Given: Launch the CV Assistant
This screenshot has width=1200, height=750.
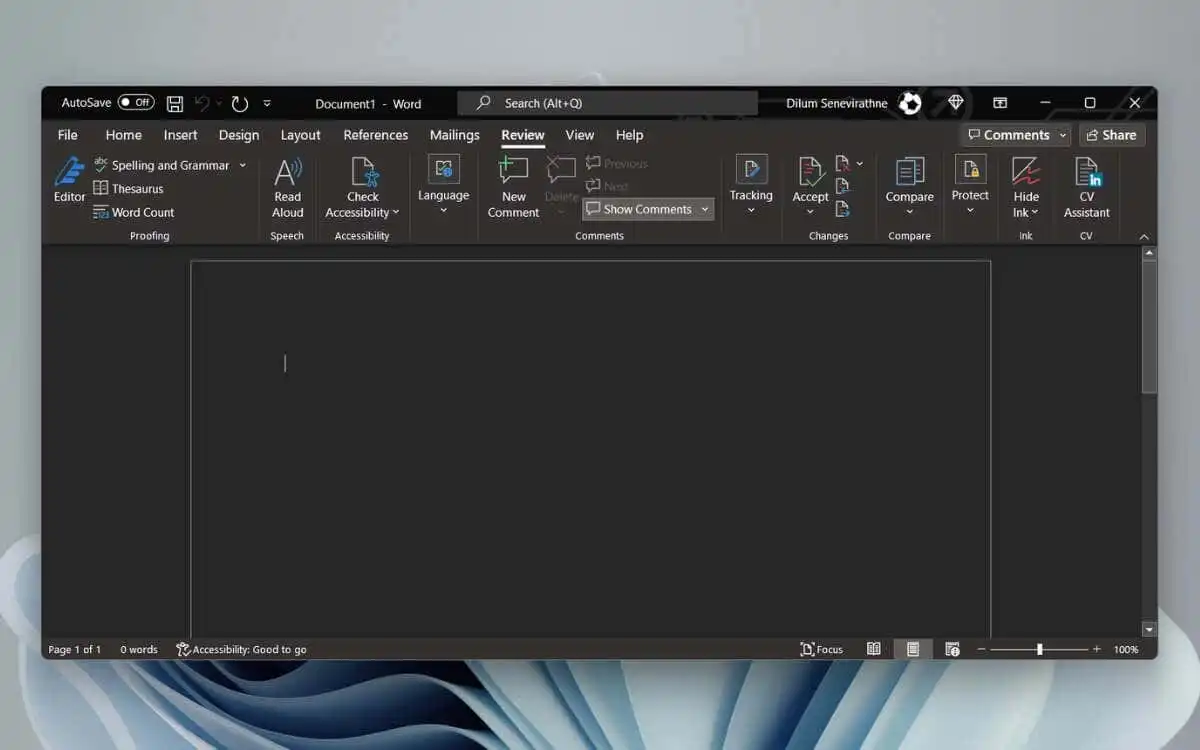Looking at the screenshot, I should coord(1086,185).
